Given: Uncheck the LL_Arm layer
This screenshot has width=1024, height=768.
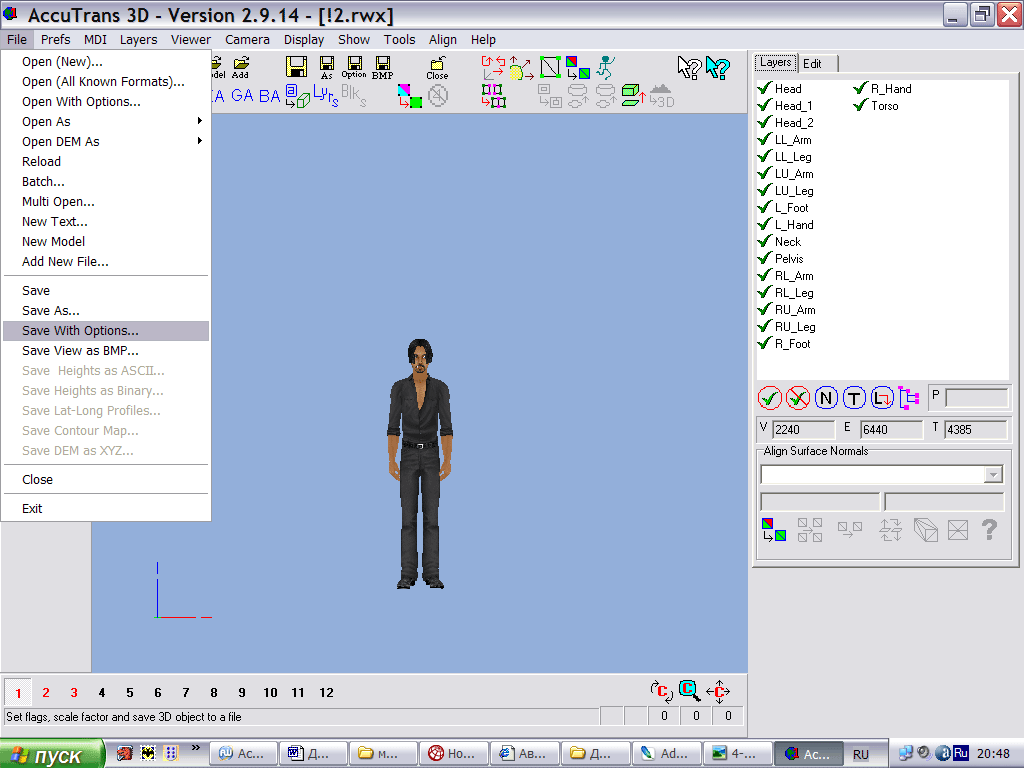Looking at the screenshot, I should point(765,138).
